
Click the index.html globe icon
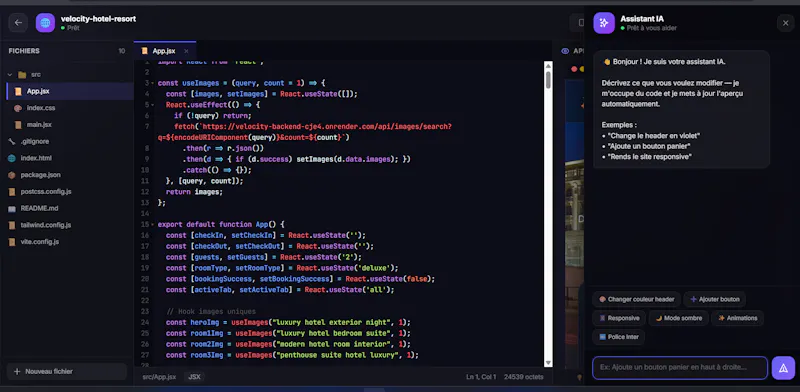12,158
